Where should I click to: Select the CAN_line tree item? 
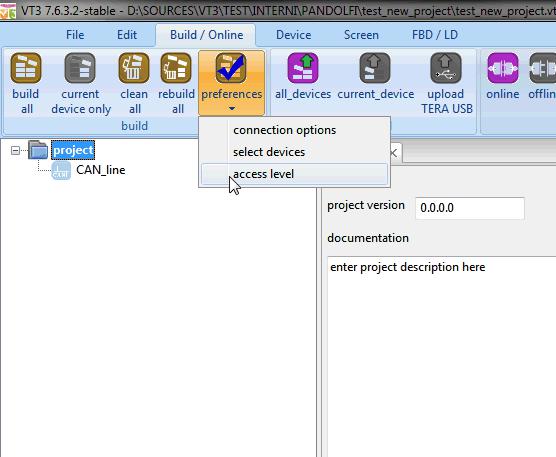coord(101,170)
